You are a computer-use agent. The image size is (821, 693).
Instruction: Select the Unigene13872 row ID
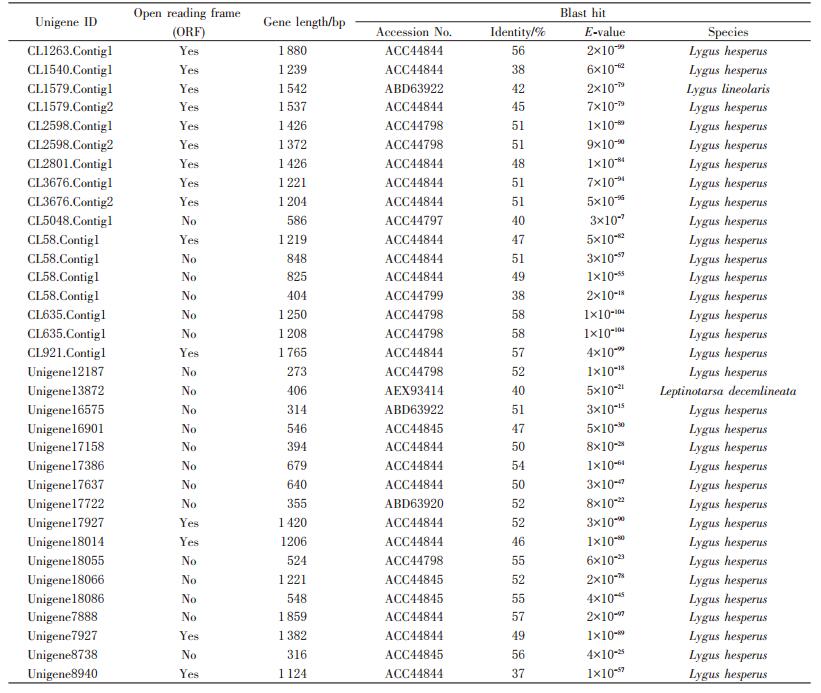(66, 391)
